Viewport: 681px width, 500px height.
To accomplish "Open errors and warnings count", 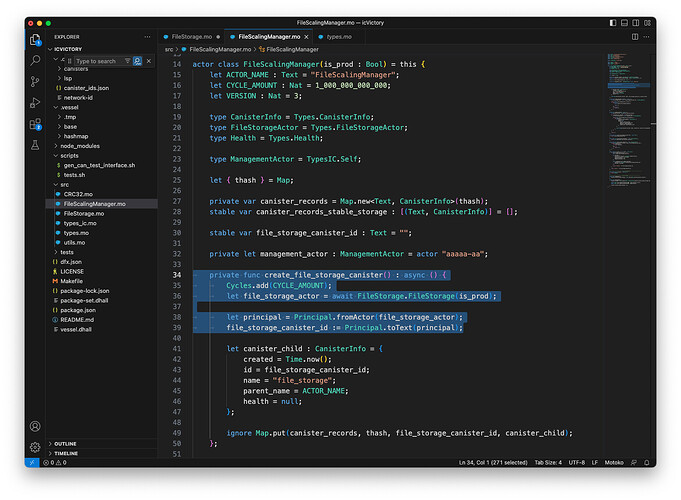I will point(55,463).
